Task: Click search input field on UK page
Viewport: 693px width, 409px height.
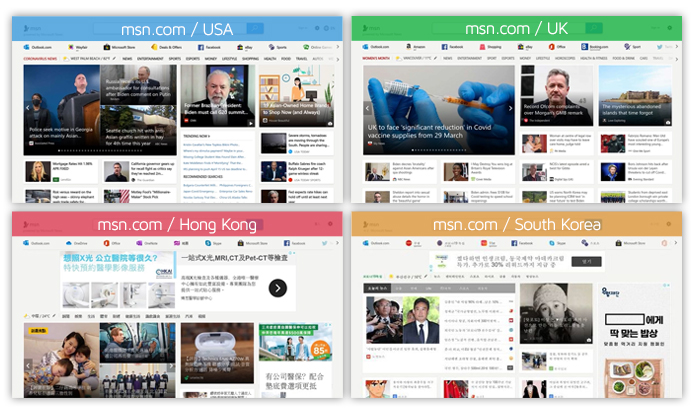Action: 509,28
